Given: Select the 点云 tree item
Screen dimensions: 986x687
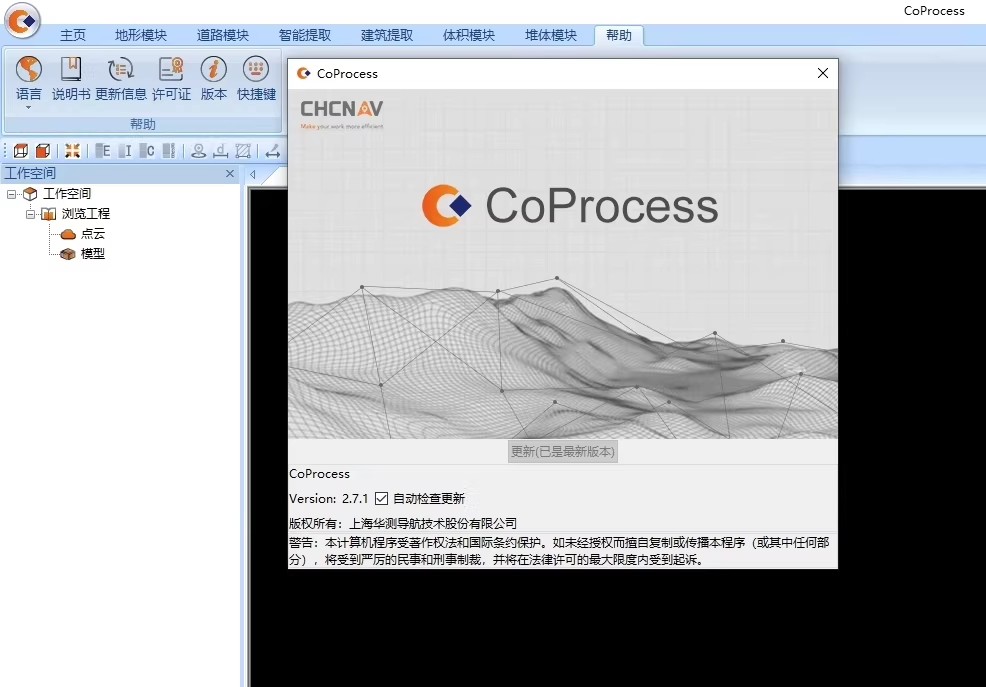Looking at the screenshot, I should tap(92, 234).
